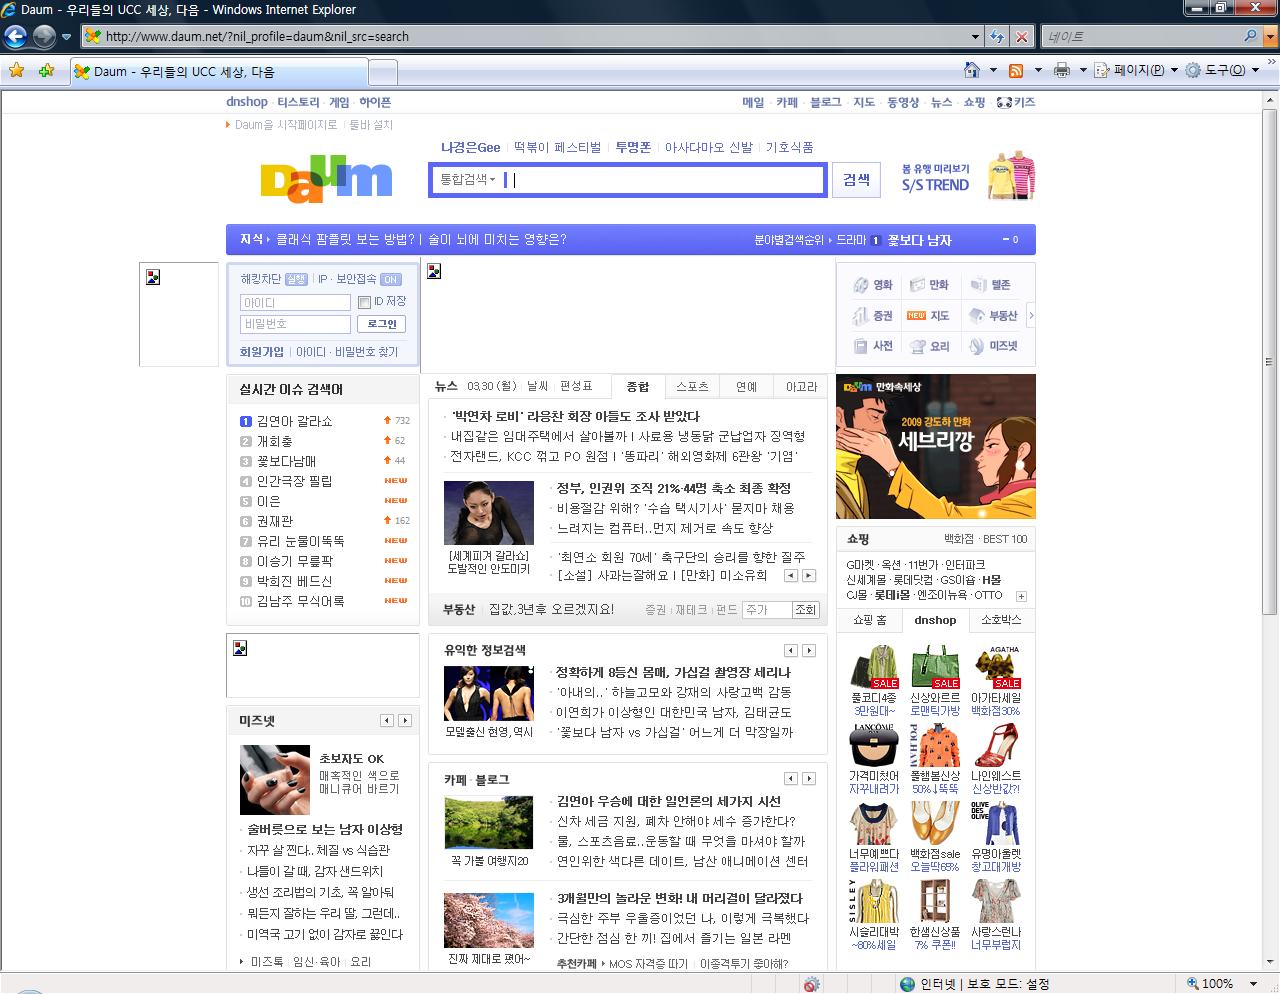Select the 종합 news tab
Viewport: 1280px width, 994px height.
638,387
